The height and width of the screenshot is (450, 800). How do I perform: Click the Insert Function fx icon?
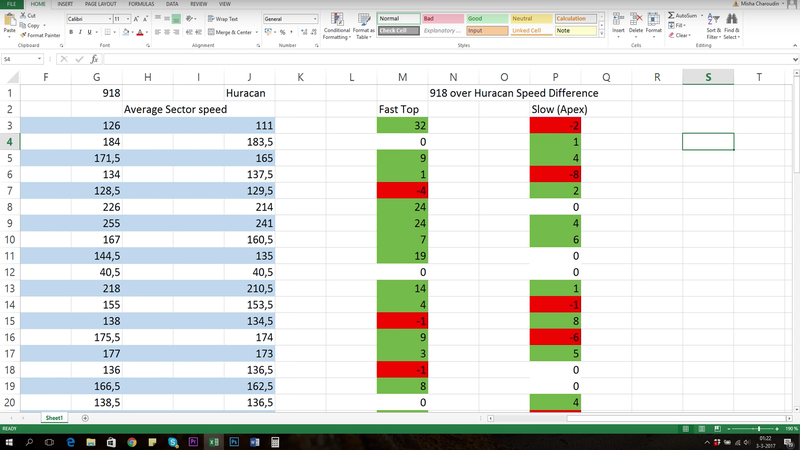[94, 59]
